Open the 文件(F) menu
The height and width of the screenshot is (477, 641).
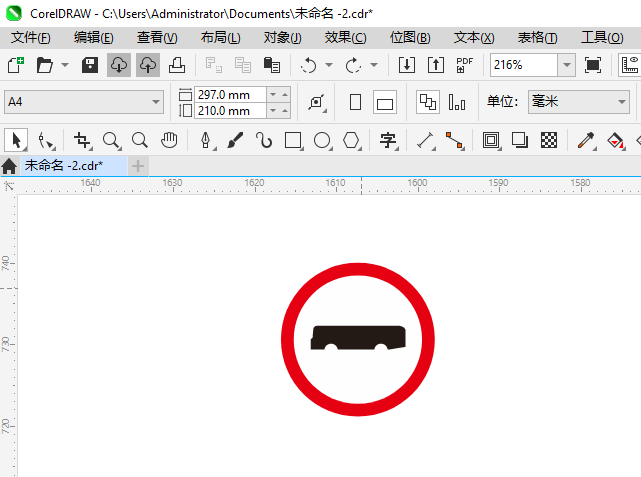[x=31, y=38]
